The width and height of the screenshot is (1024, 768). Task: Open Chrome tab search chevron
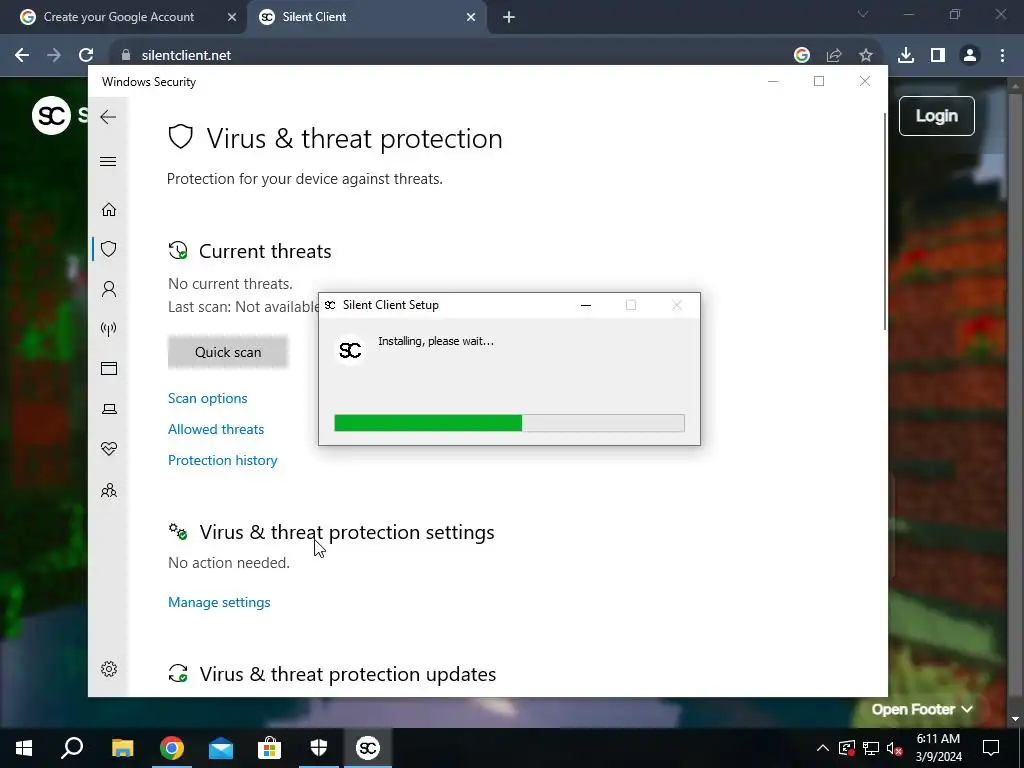coord(863,14)
